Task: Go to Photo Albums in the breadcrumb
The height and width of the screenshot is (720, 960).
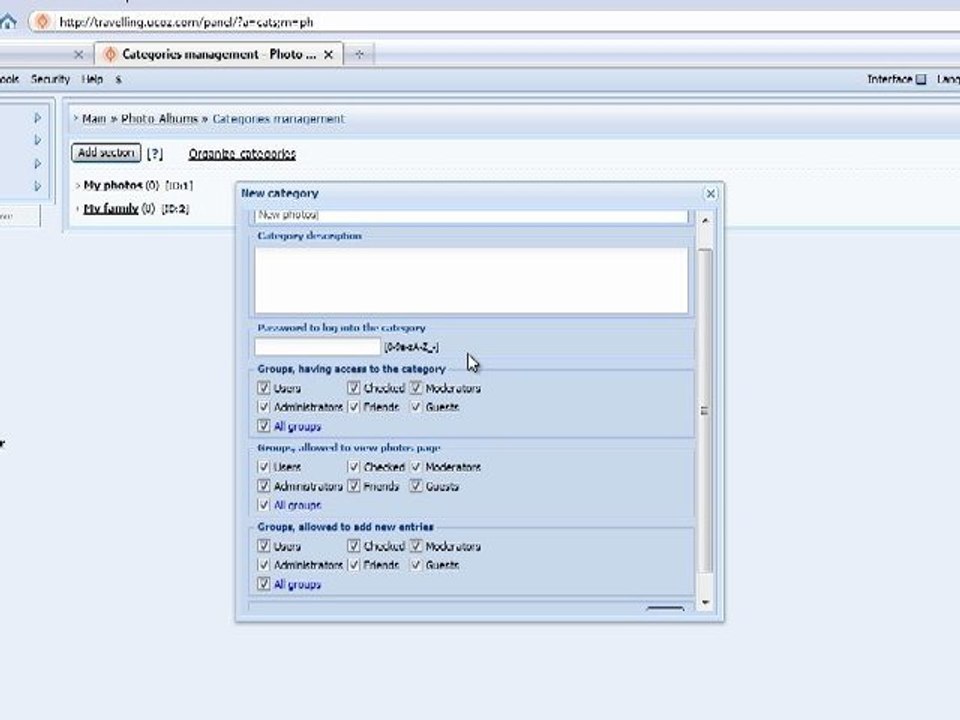Action: point(159,119)
